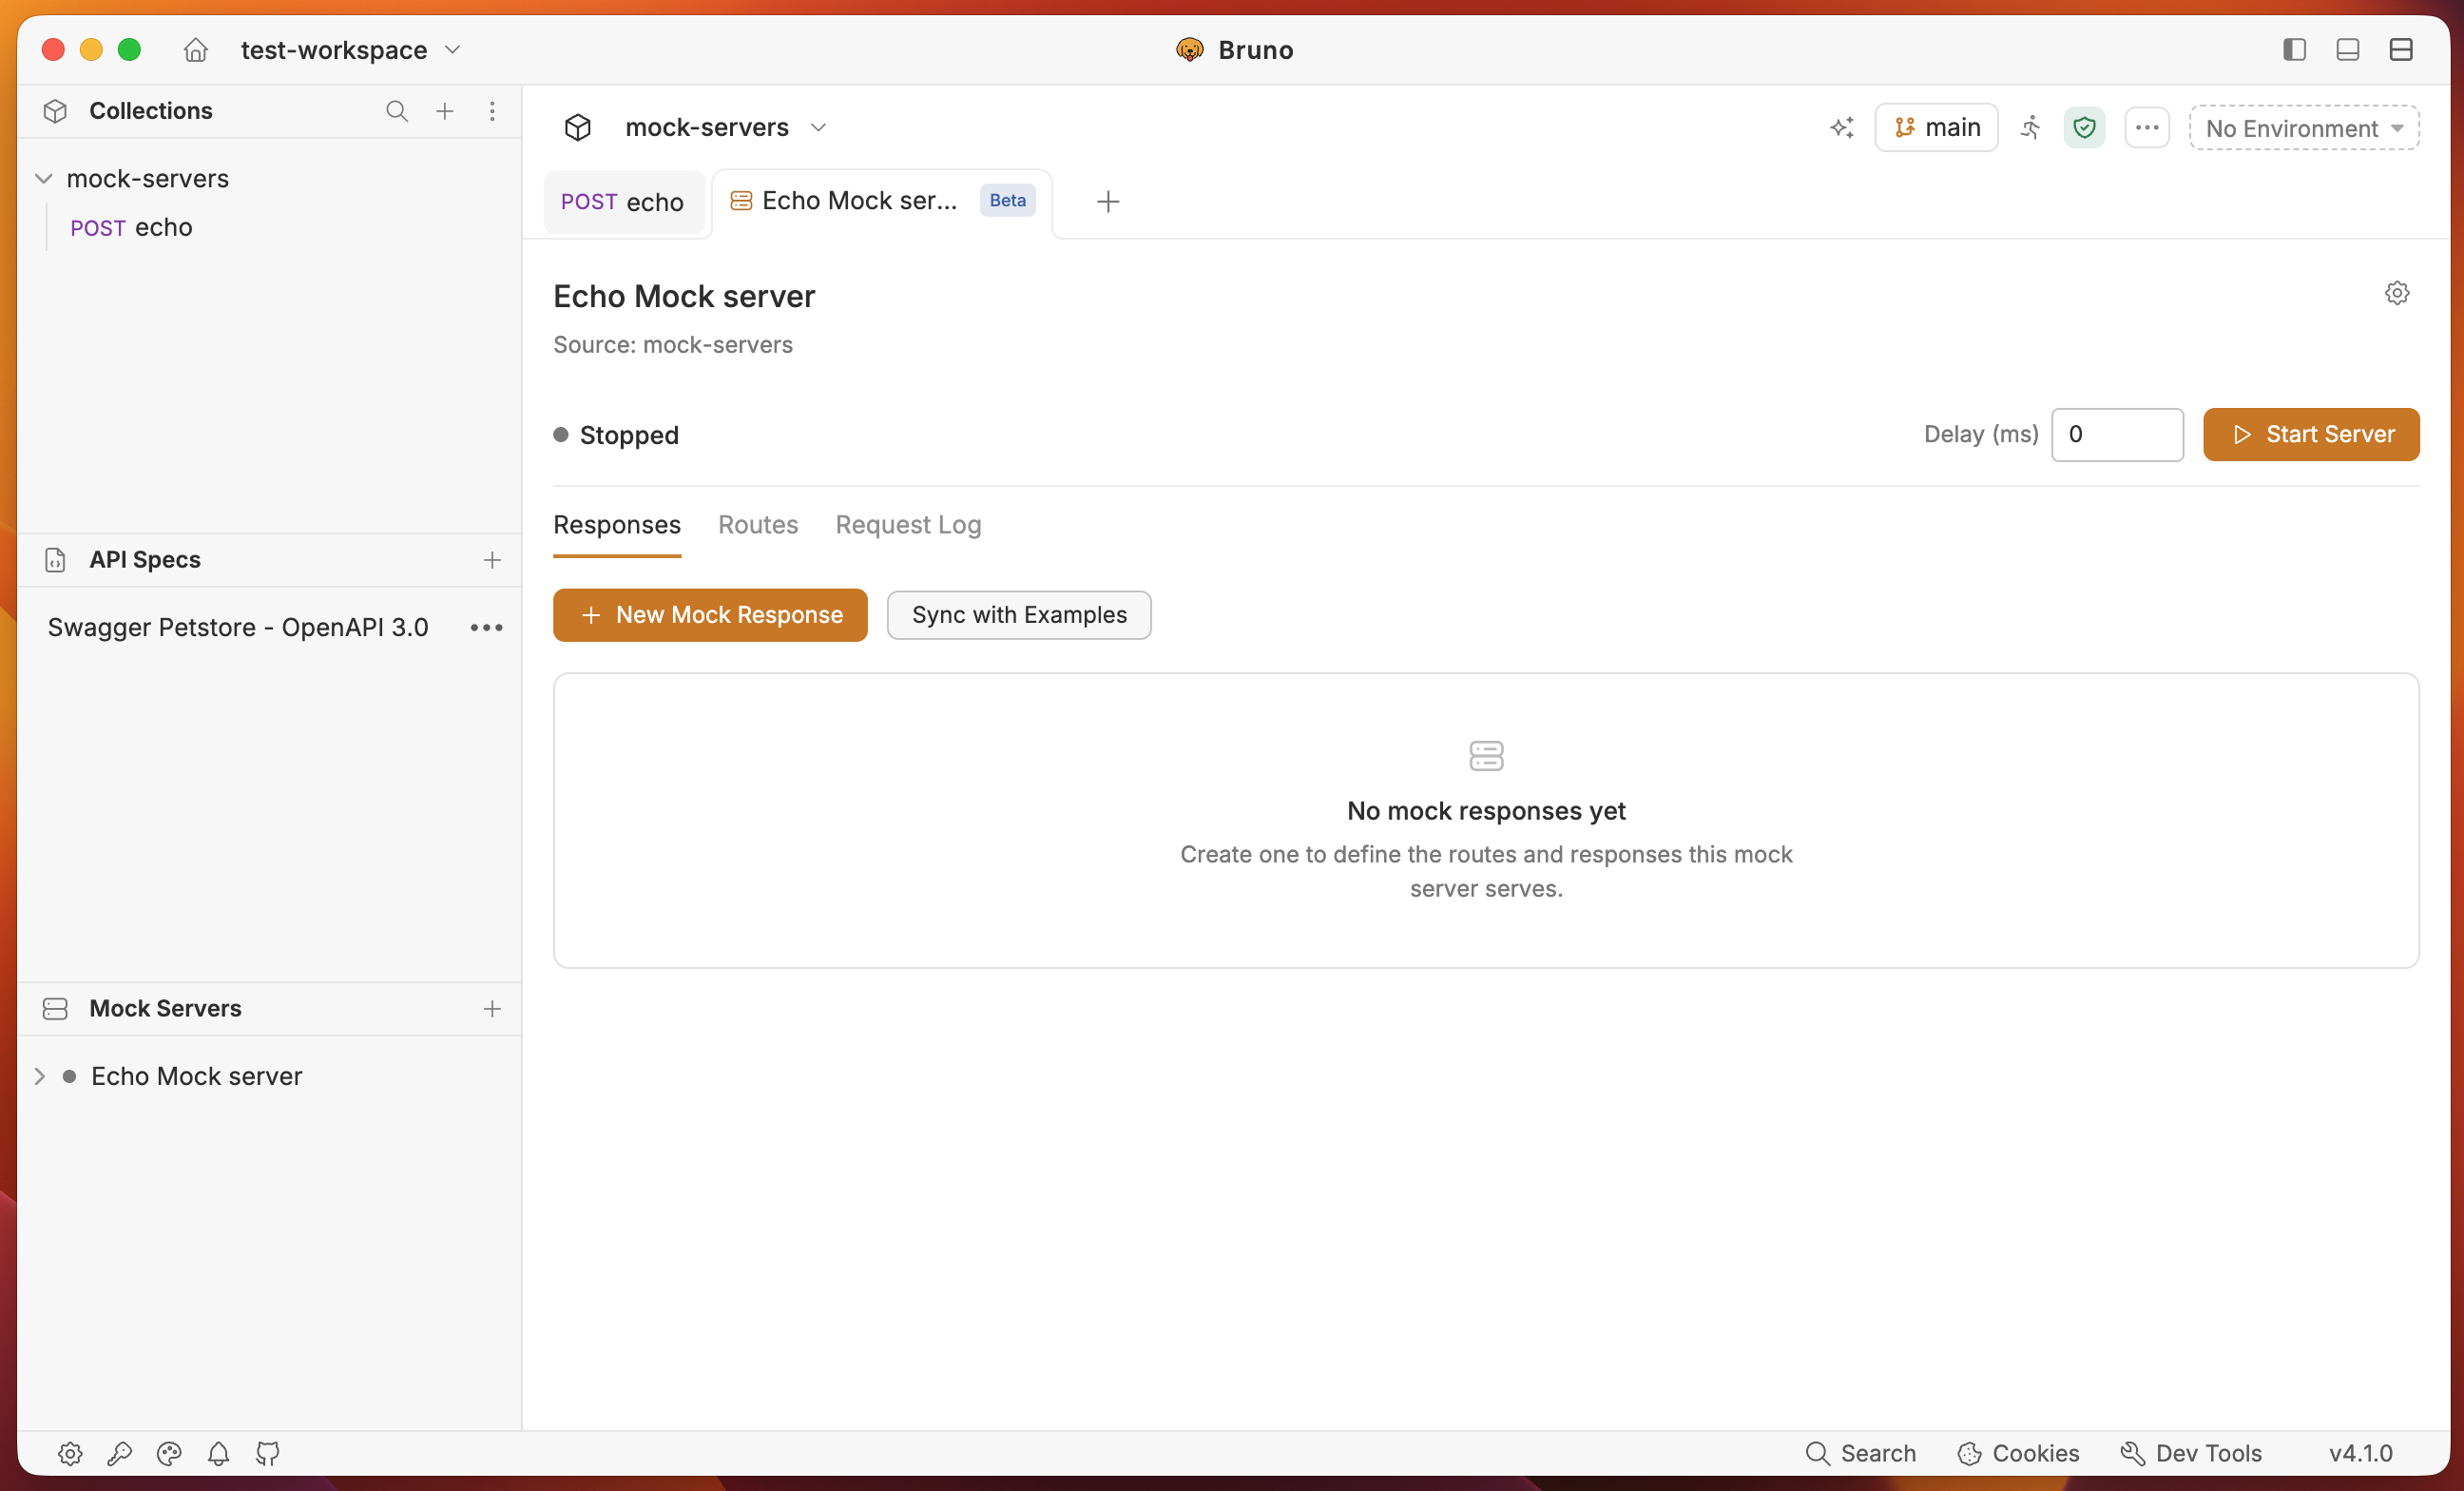Click Sync with Examples button
Viewport: 2464px width, 1491px height.
(x=1018, y=615)
